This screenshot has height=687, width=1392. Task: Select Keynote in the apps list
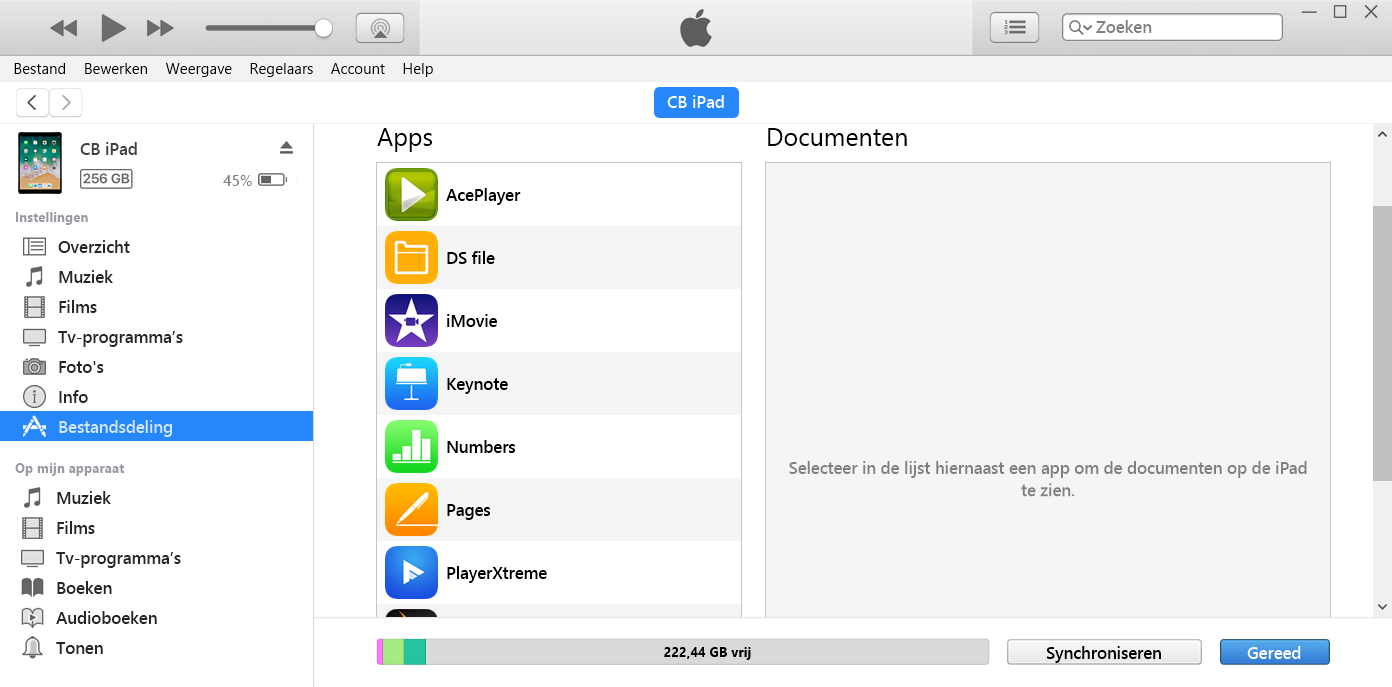(x=477, y=384)
